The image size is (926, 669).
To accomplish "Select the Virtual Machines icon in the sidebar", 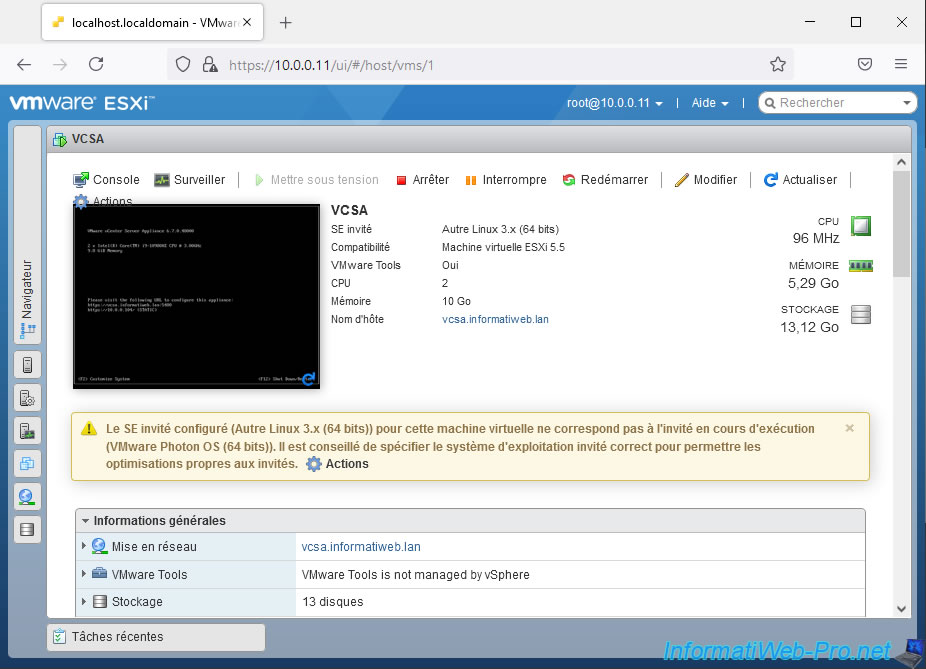I will [x=27, y=463].
